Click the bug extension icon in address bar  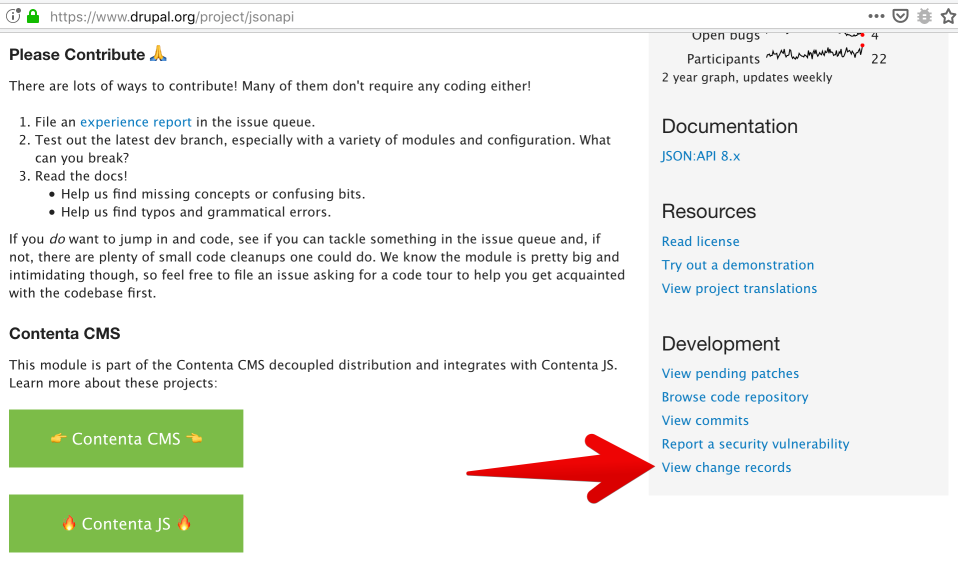coord(925,16)
